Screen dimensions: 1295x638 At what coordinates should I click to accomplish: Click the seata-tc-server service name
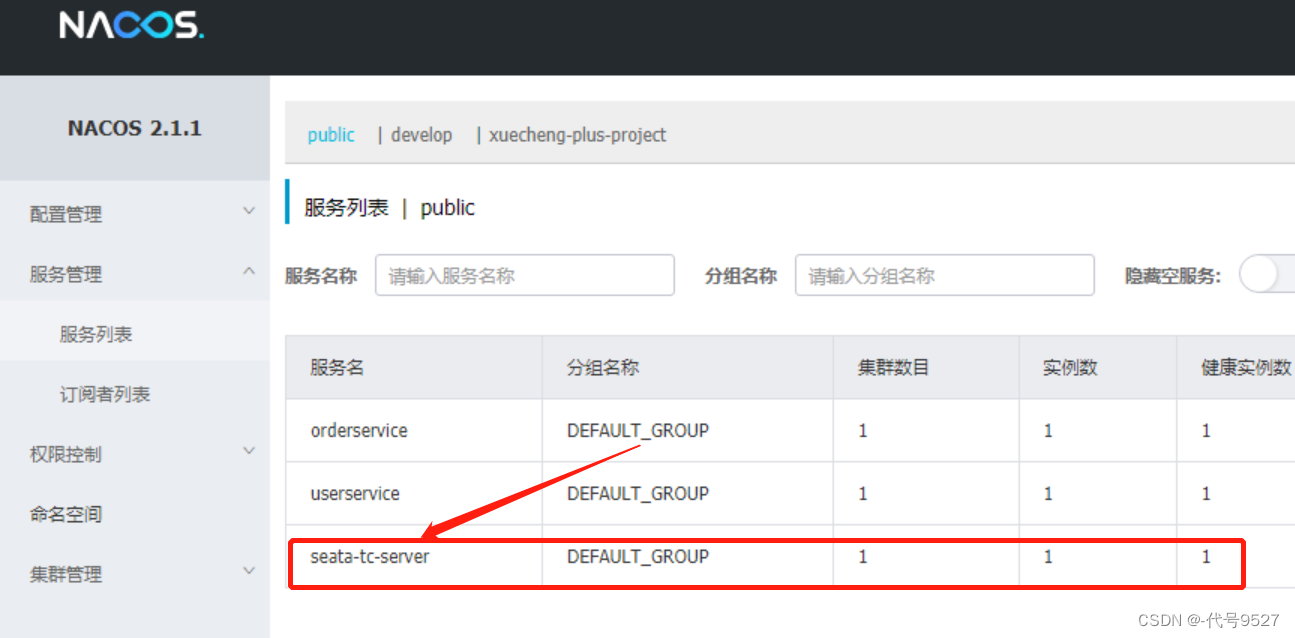click(370, 556)
